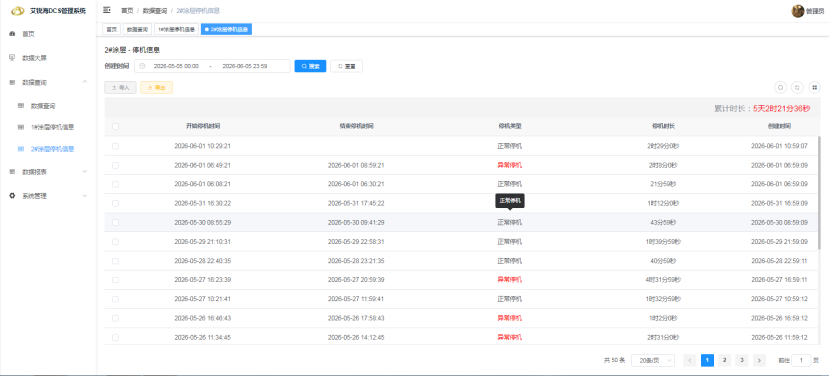830x377 pixels.
Task: Open column settings grid icon
Action: click(x=815, y=87)
